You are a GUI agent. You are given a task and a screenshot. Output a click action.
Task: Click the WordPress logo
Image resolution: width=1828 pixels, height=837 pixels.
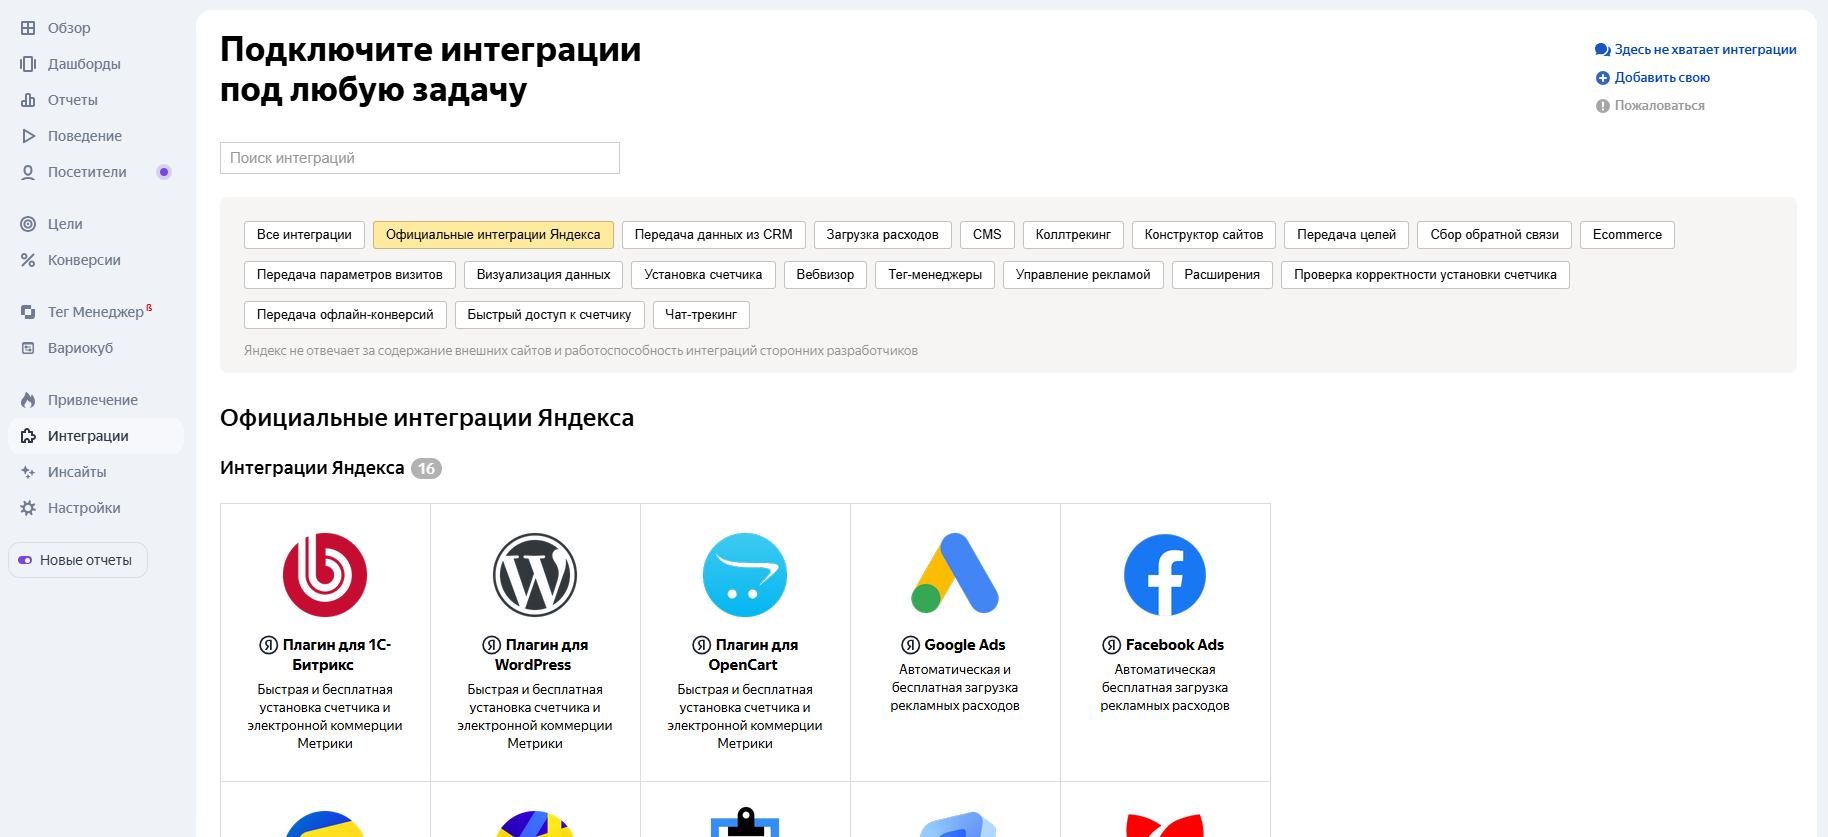click(x=535, y=575)
